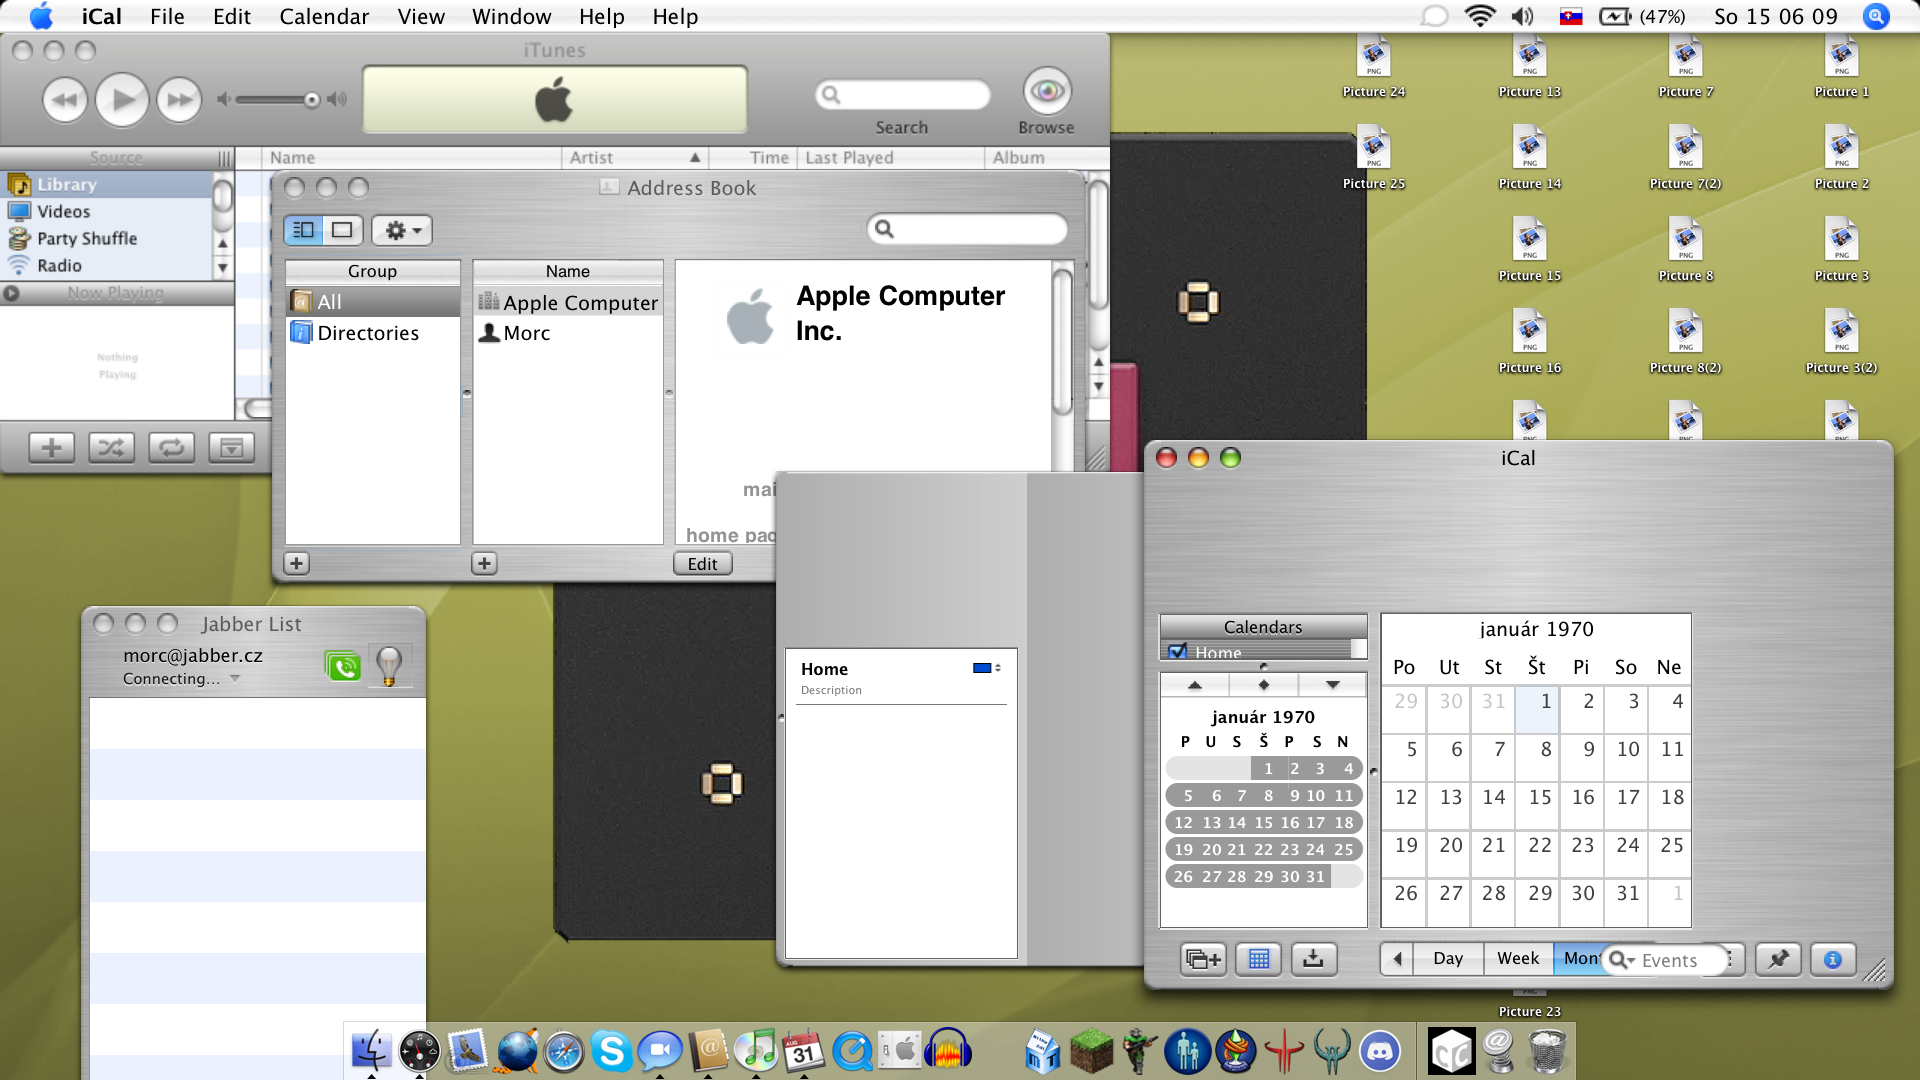This screenshot has height=1080, width=1920.
Task: Click the Wi-Fi status icon in the menu bar
Action: pos(1479,16)
